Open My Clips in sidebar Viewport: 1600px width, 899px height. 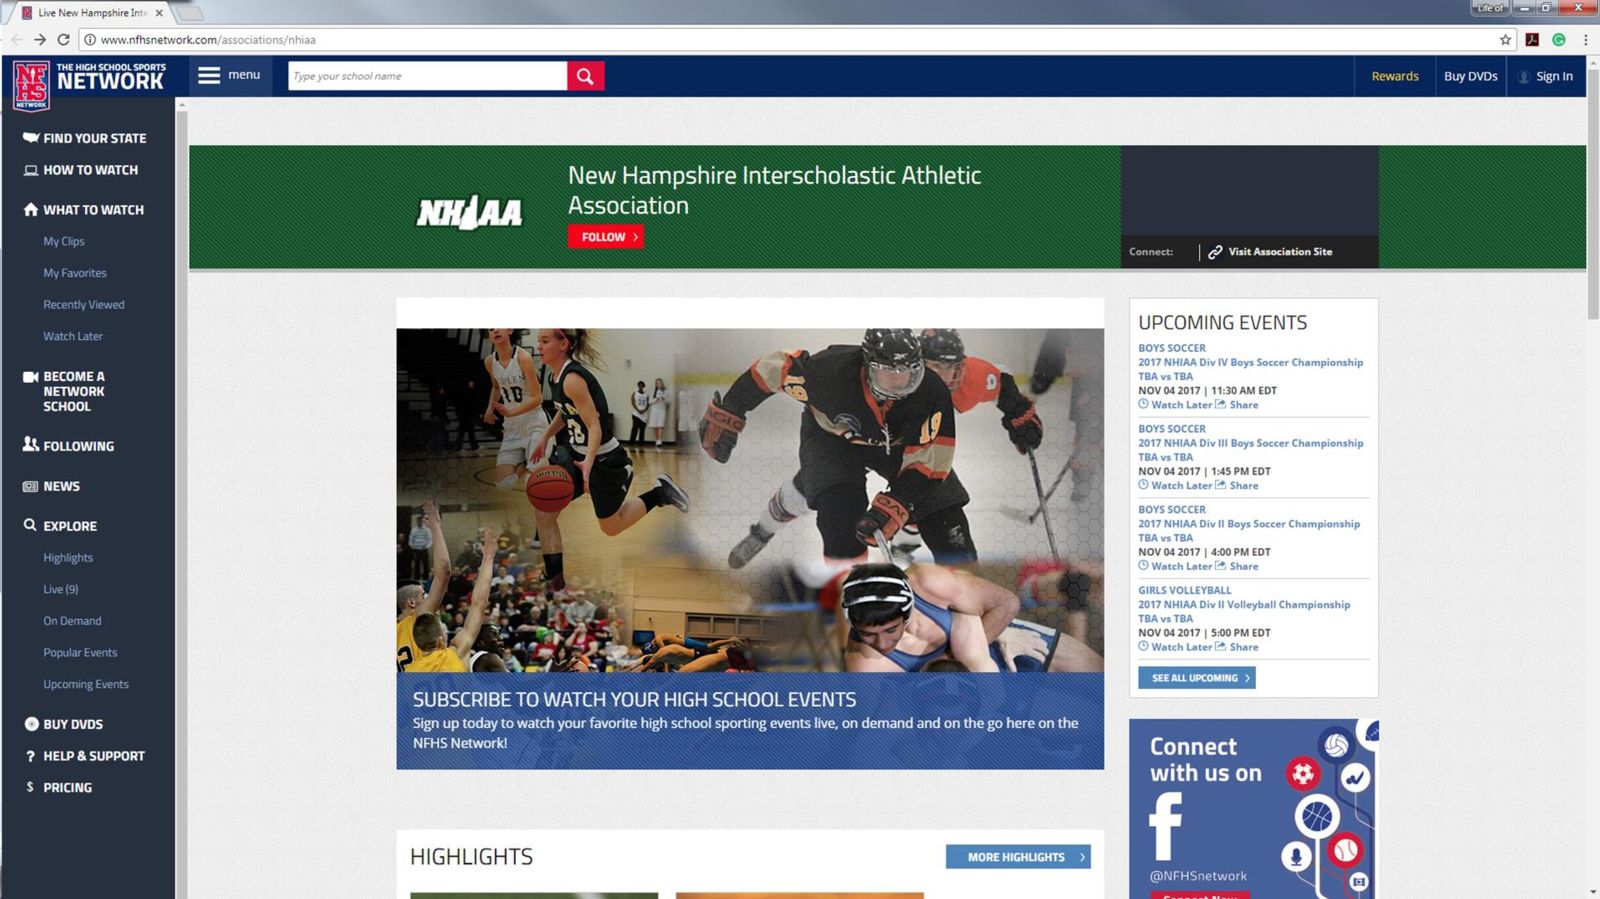[64, 241]
